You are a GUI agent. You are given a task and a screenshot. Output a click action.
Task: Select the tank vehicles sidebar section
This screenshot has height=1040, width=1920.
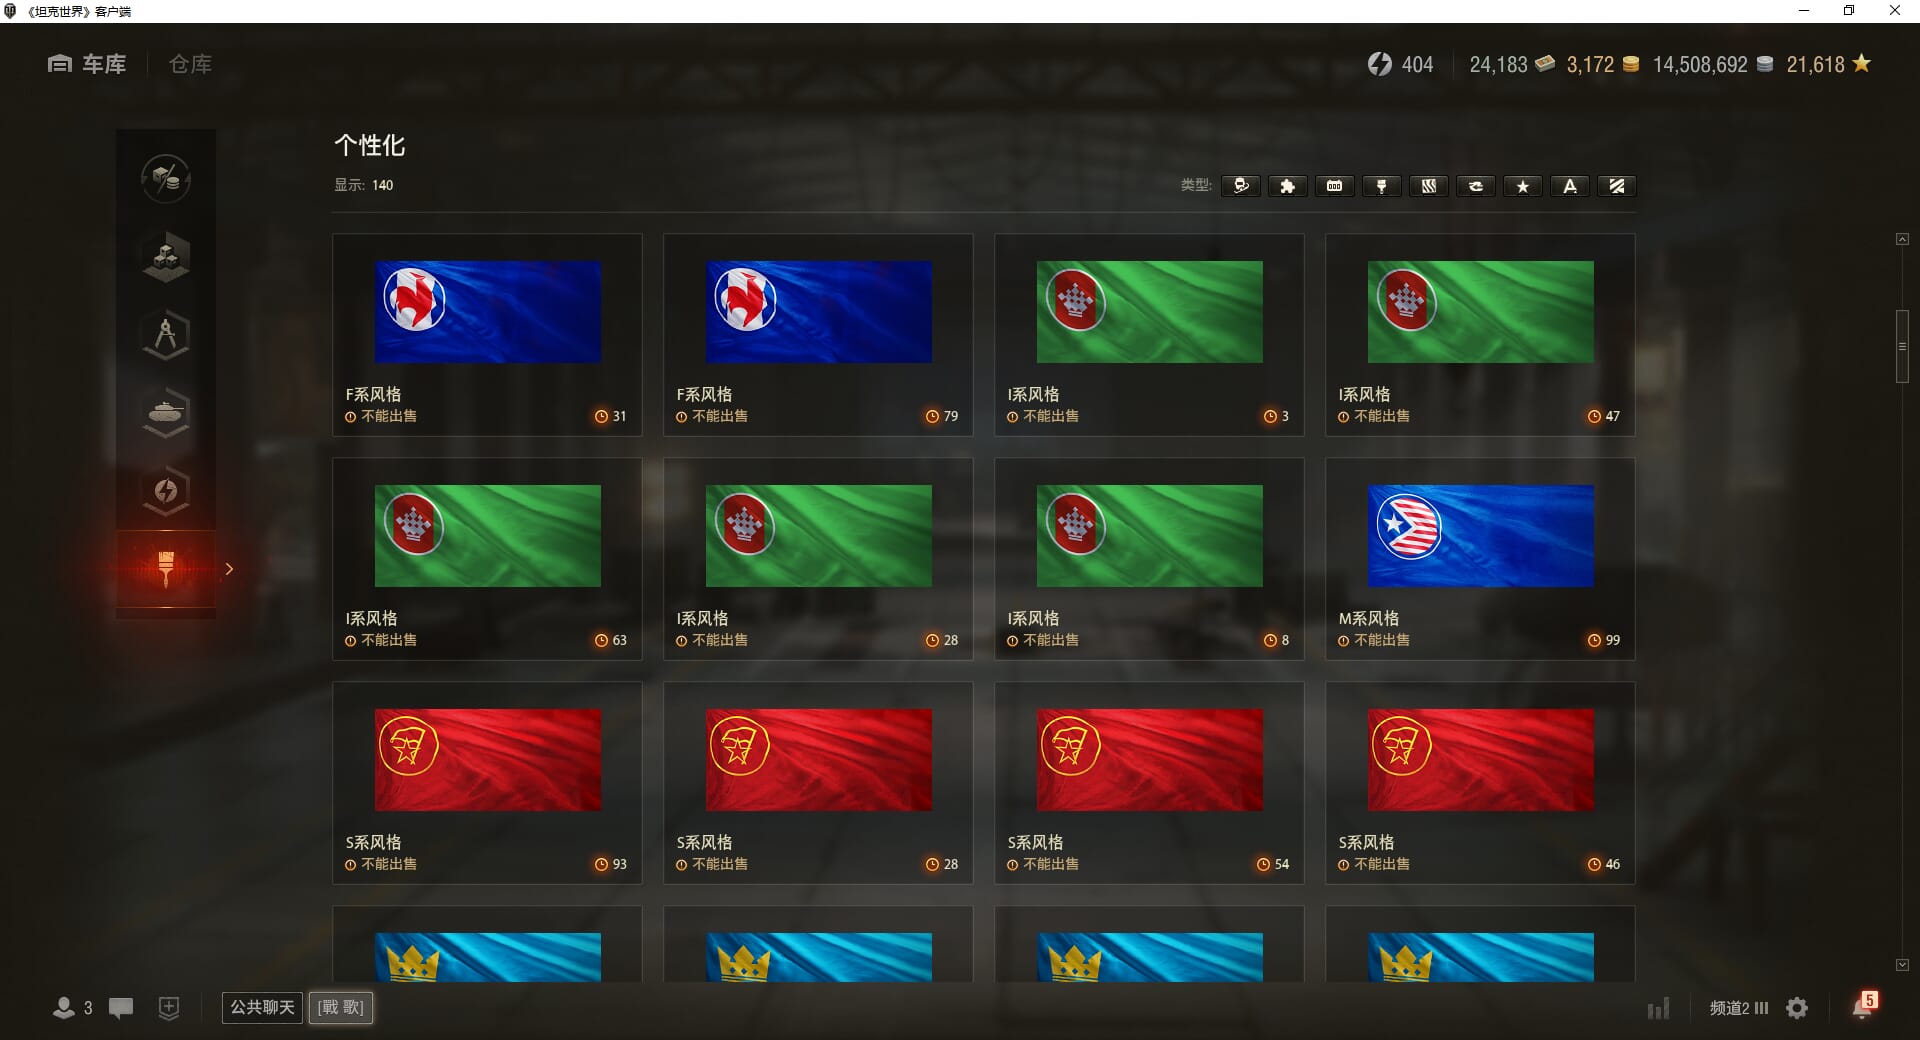(166, 413)
